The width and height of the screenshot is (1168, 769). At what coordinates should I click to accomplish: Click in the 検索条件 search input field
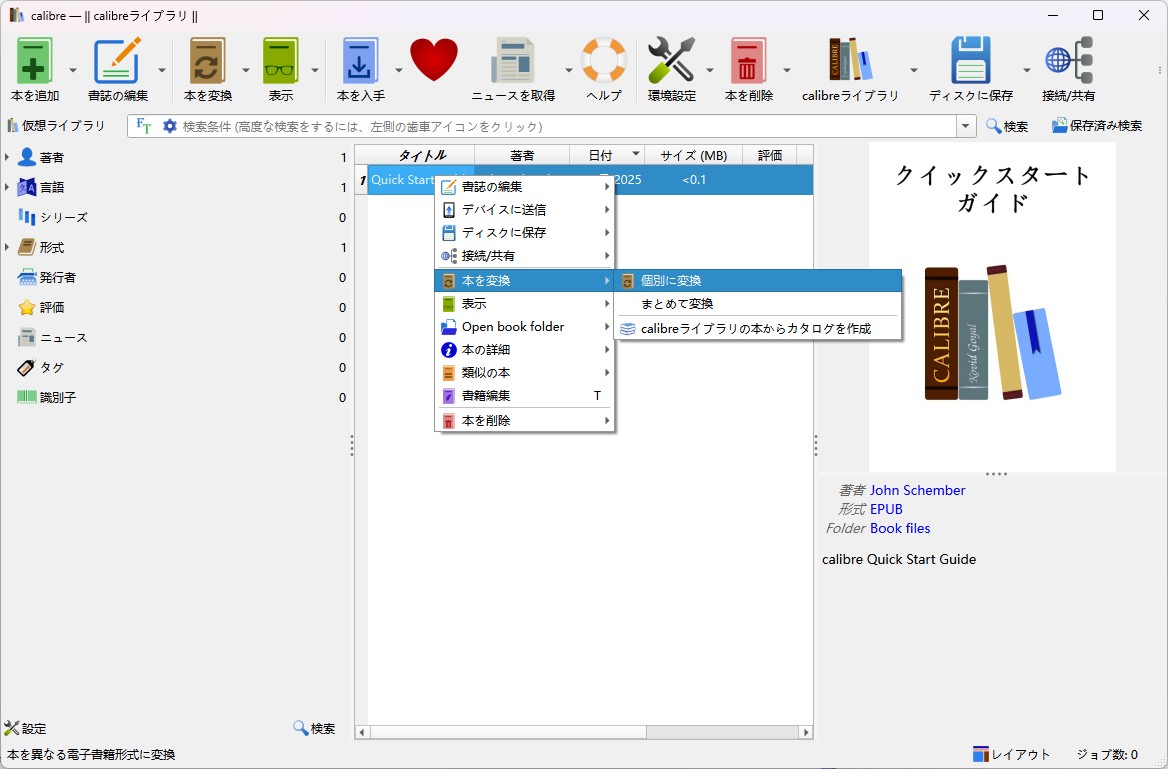click(566, 126)
